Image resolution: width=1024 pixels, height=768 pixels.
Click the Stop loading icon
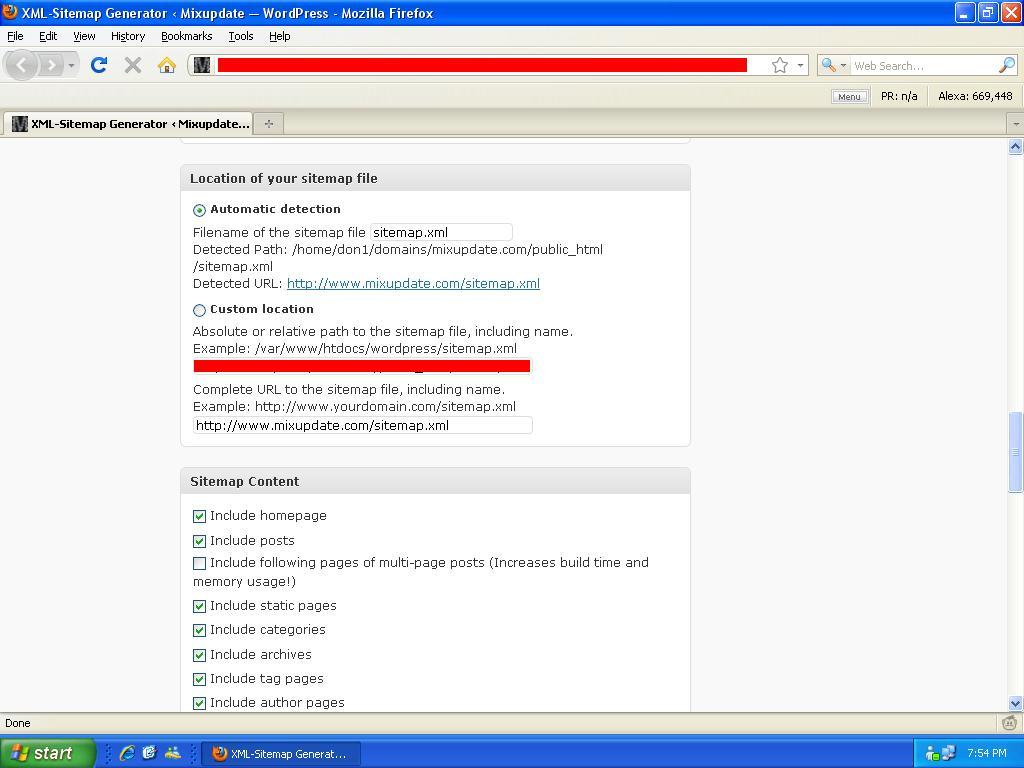point(132,65)
